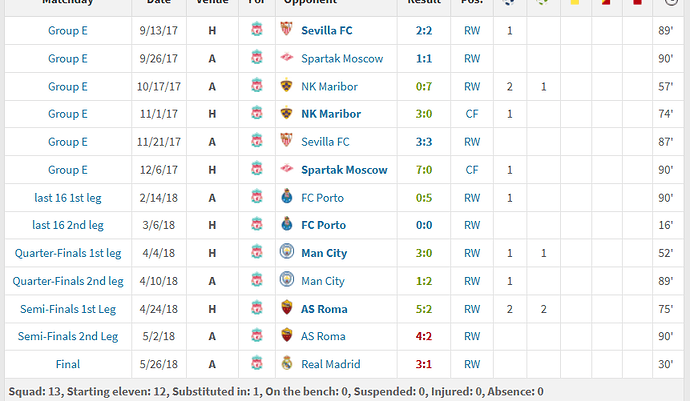Click Spartak Moscow crest in 9/26/17 row
Image resolution: width=690 pixels, height=401 pixels.
coord(286,58)
